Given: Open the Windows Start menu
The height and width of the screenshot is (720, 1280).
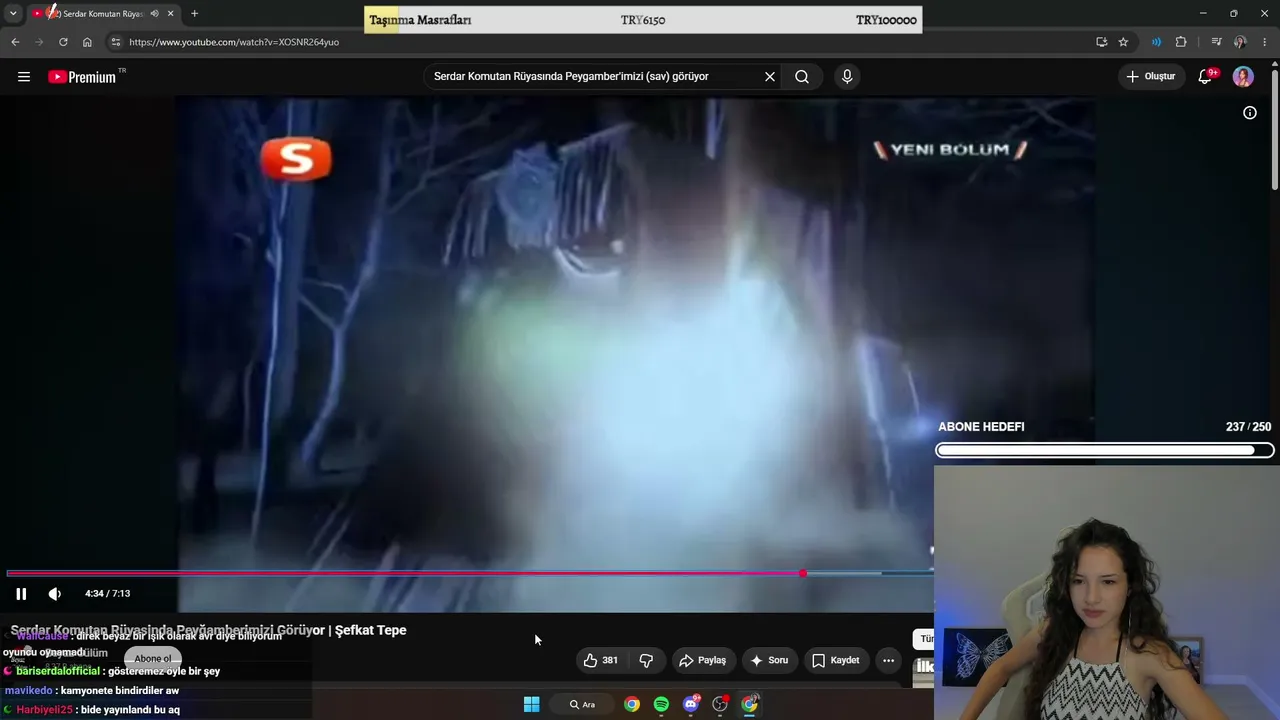Looking at the screenshot, I should pos(532,704).
